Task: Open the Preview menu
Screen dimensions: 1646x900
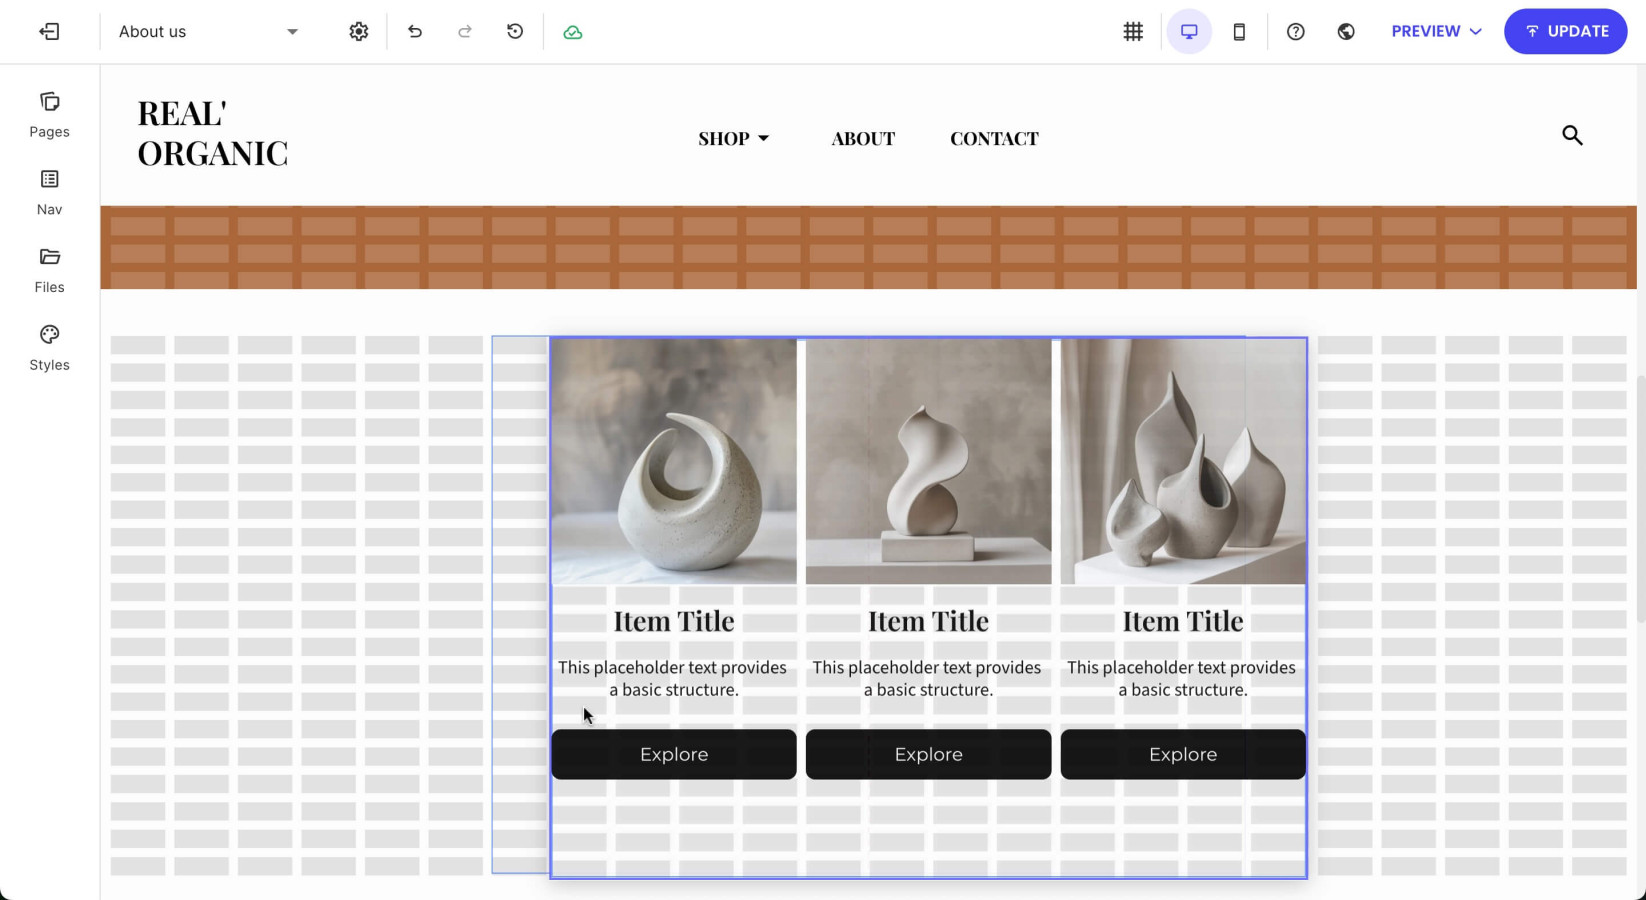Action: (1436, 32)
